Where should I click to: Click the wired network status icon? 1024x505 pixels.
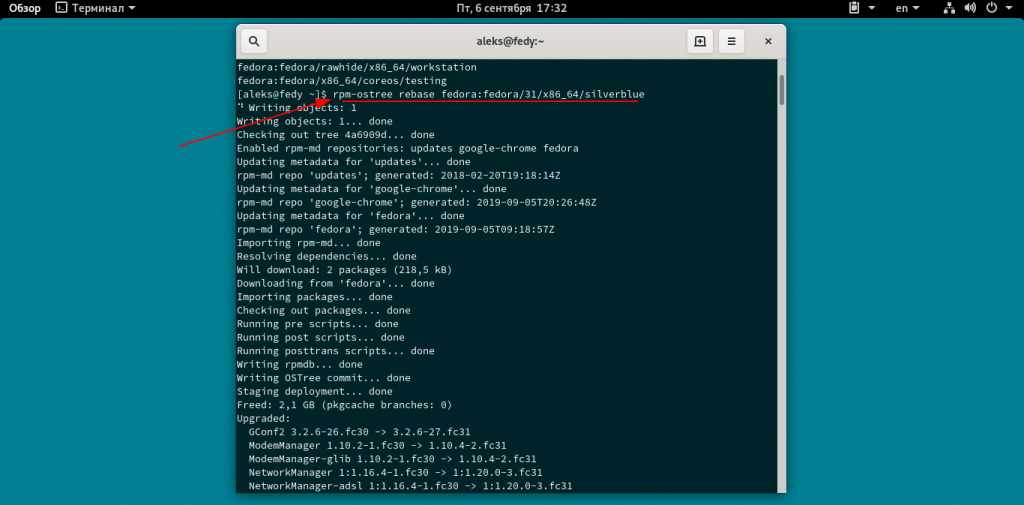tap(951, 8)
